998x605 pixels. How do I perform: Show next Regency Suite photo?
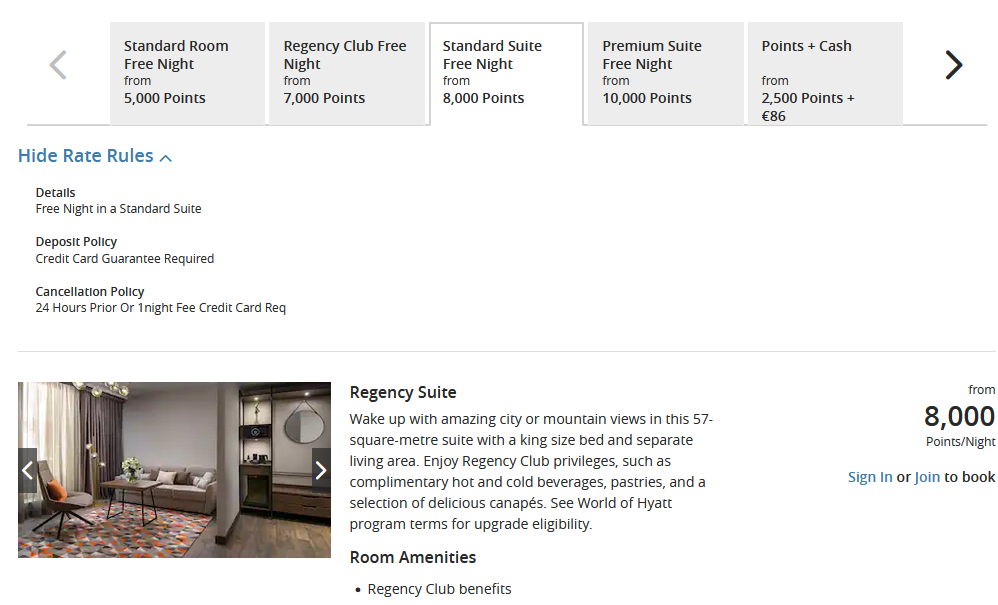(x=321, y=470)
